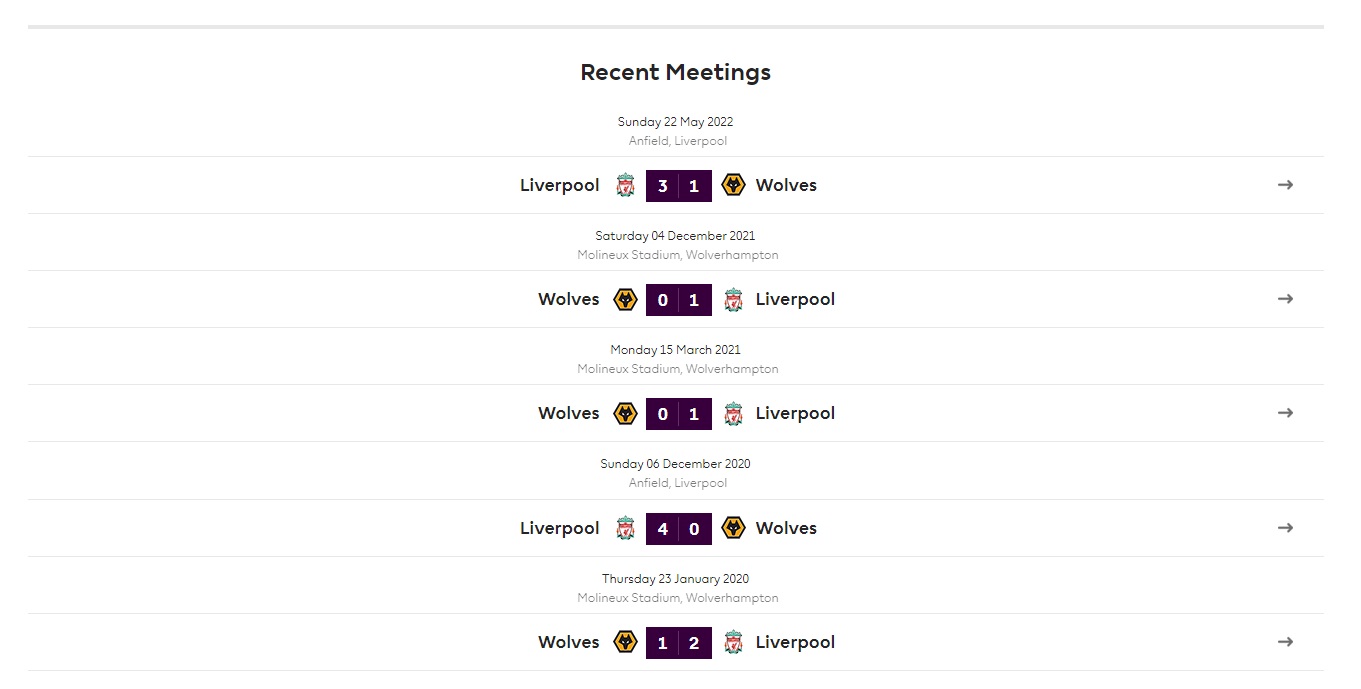Click the arrow for the 23 January 2020 match
The width and height of the screenshot is (1361, 689).
(x=1285, y=642)
